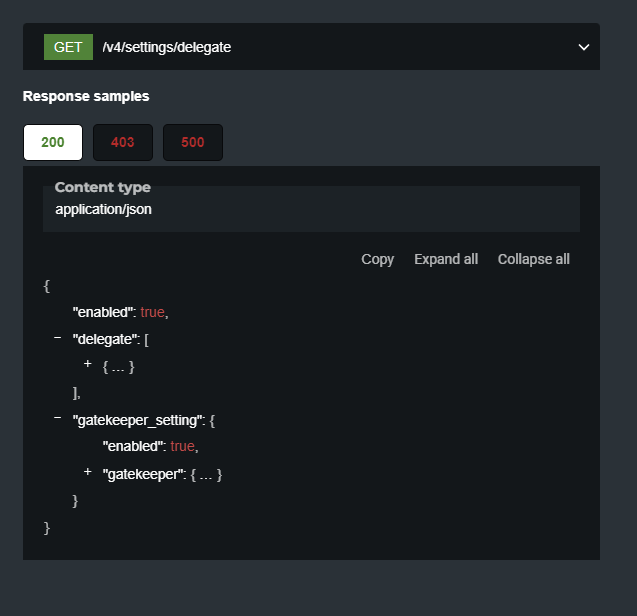
Task: Collapse the endpoint using the chevron arrow
Action: pyautogui.click(x=584, y=47)
